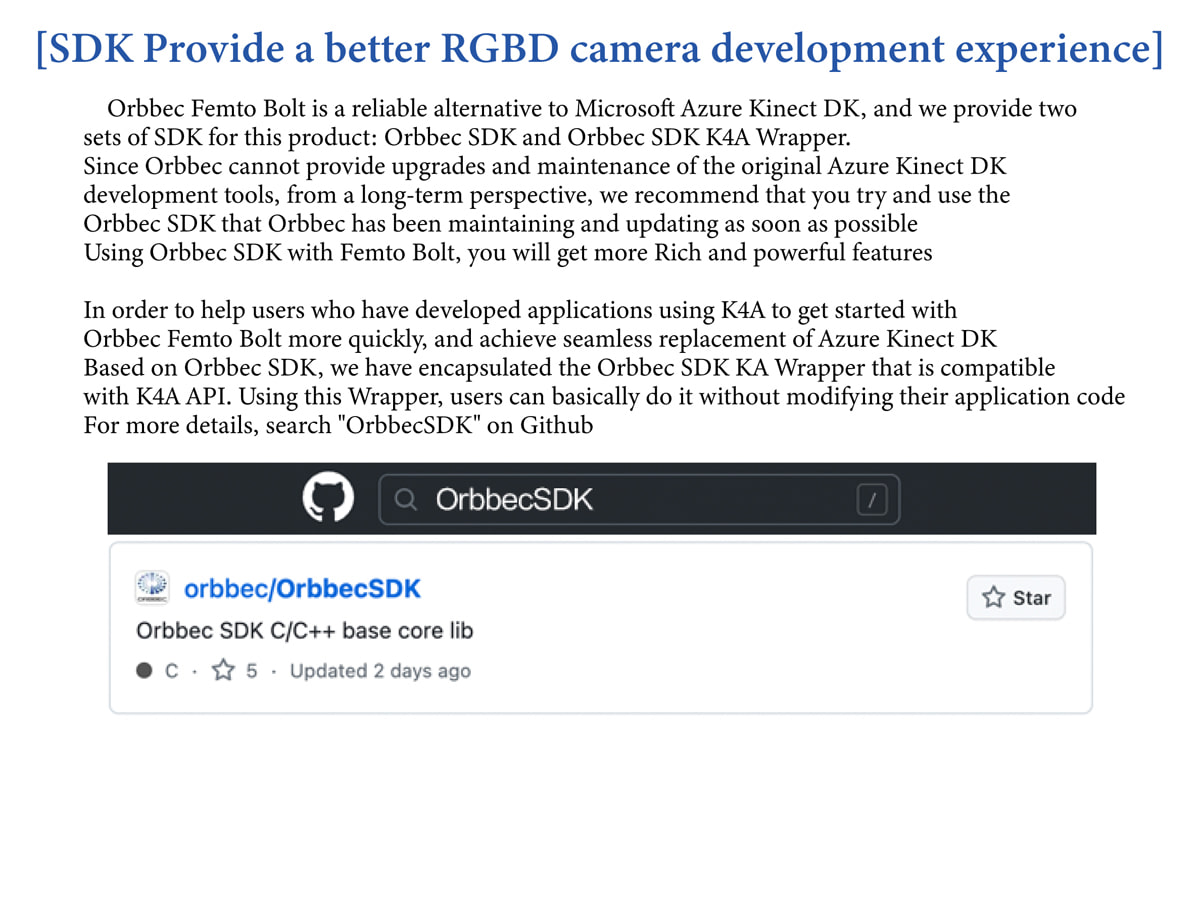The width and height of the screenshot is (1200, 904).
Task: Click the star icon beside count 5
Action: click(x=223, y=671)
